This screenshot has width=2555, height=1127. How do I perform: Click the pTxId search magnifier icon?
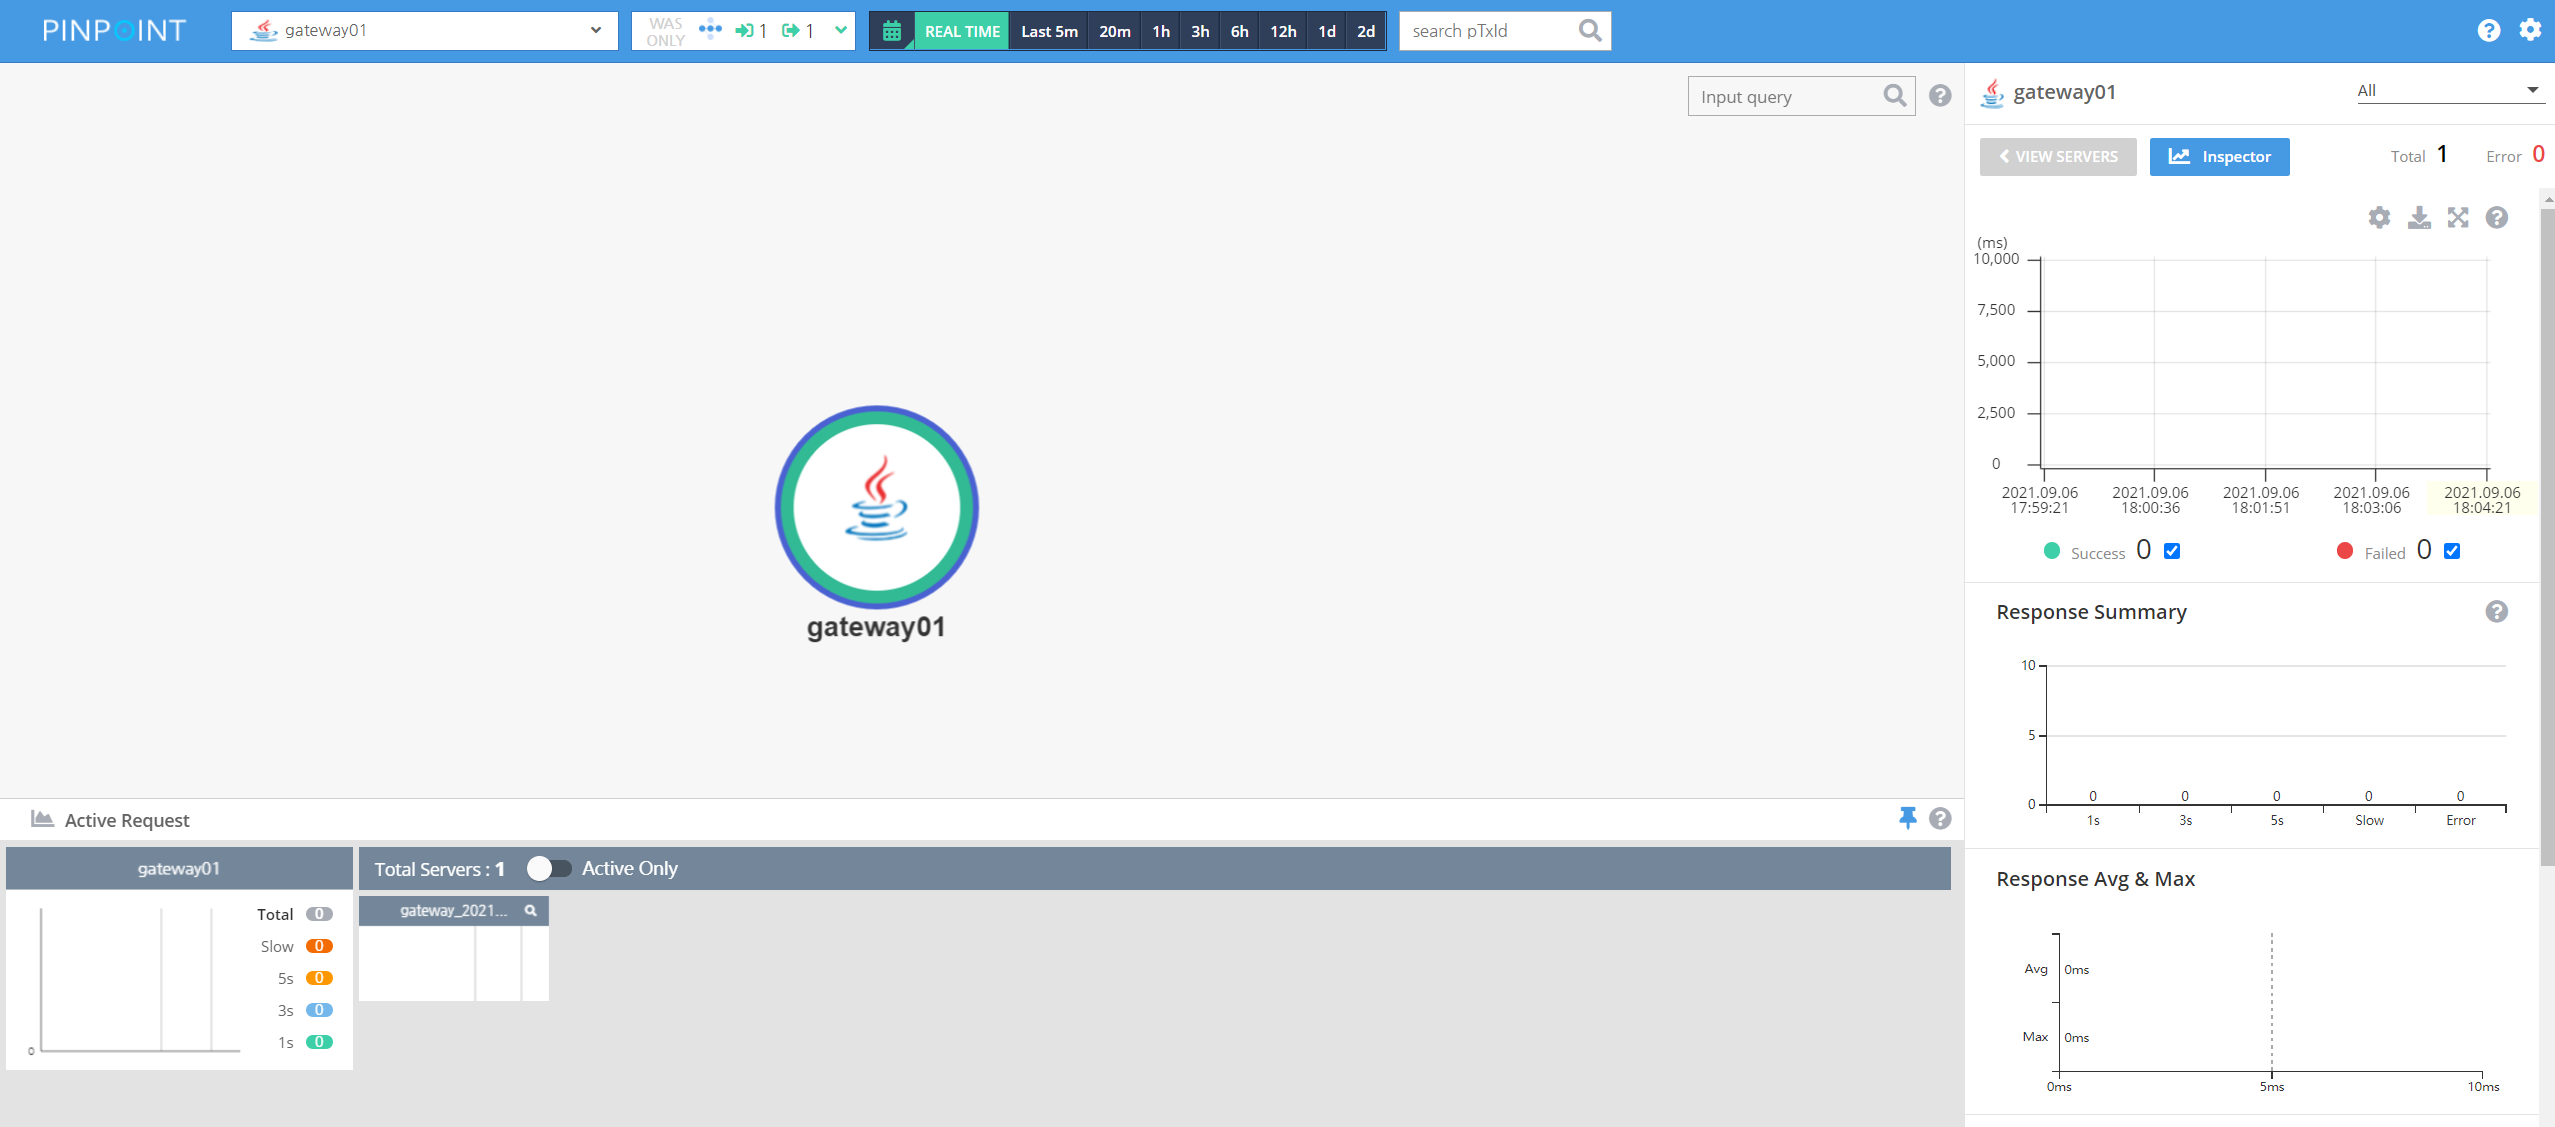[1589, 30]
